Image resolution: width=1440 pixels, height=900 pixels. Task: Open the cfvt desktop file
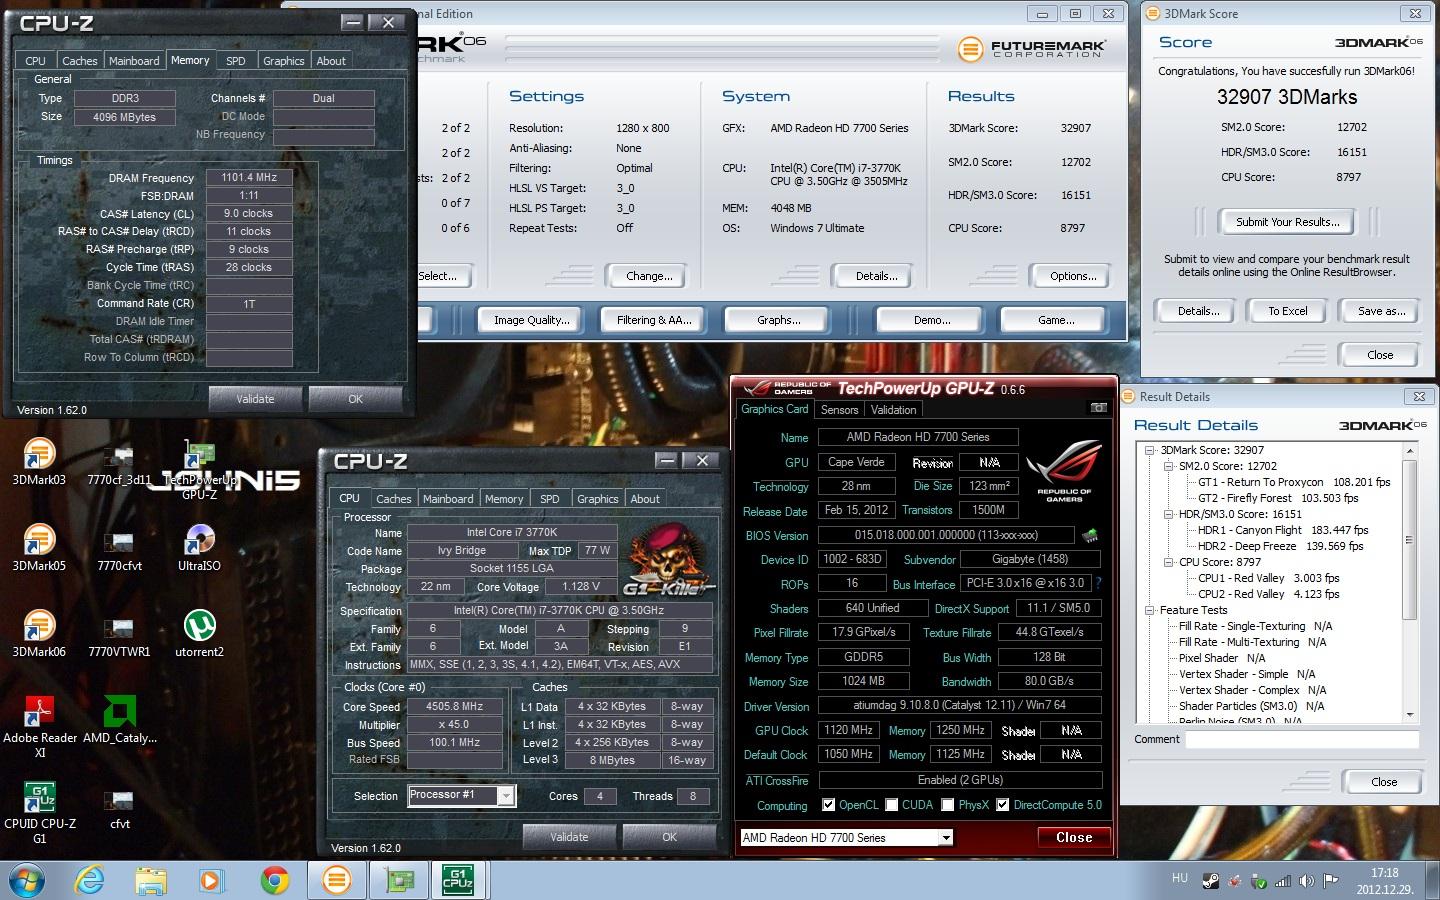tap(119, 809)
